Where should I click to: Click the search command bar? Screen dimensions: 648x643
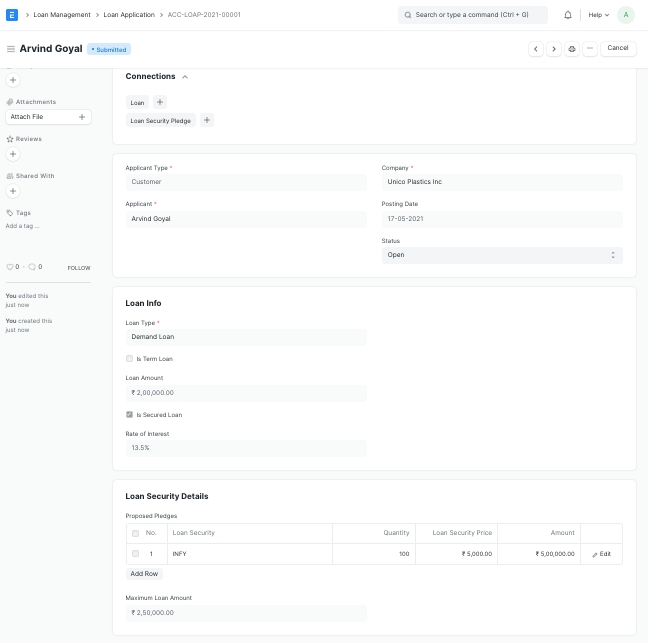click(473, 15)
